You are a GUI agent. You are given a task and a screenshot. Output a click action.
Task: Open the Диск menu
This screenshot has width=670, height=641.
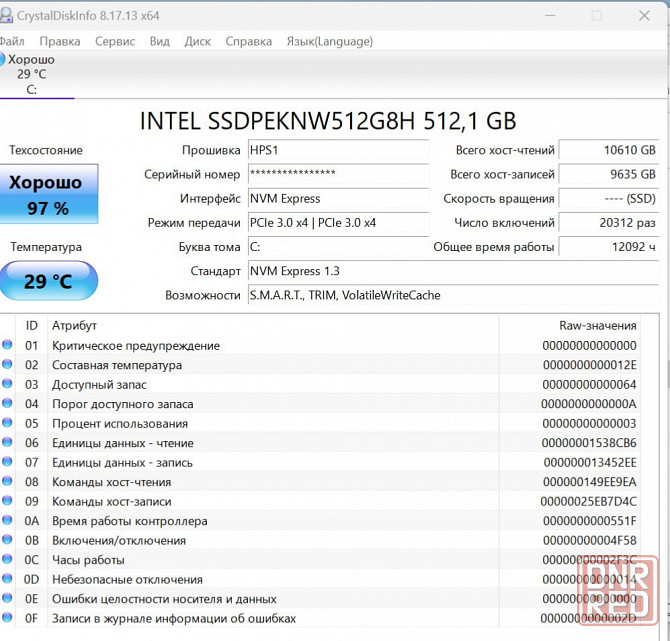pyautogui.click(x=198, y=41)
